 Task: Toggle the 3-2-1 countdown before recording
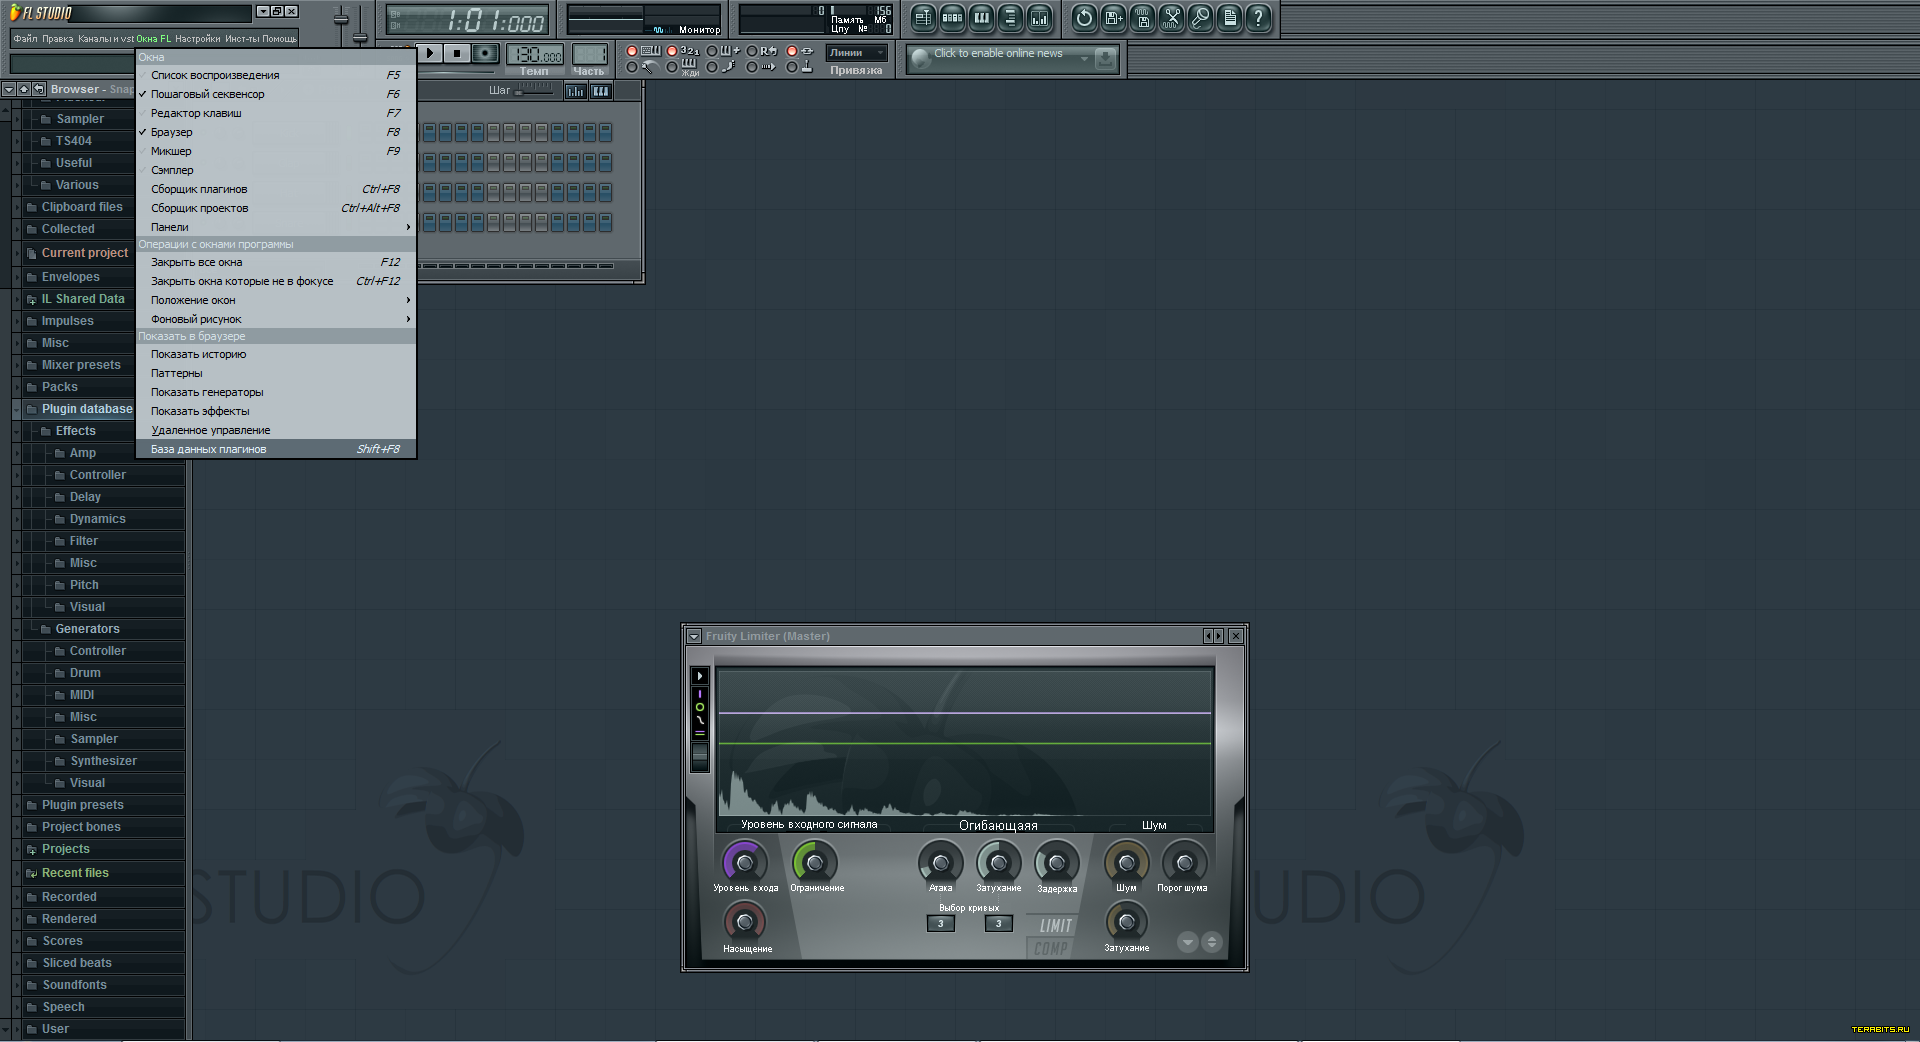673,51
